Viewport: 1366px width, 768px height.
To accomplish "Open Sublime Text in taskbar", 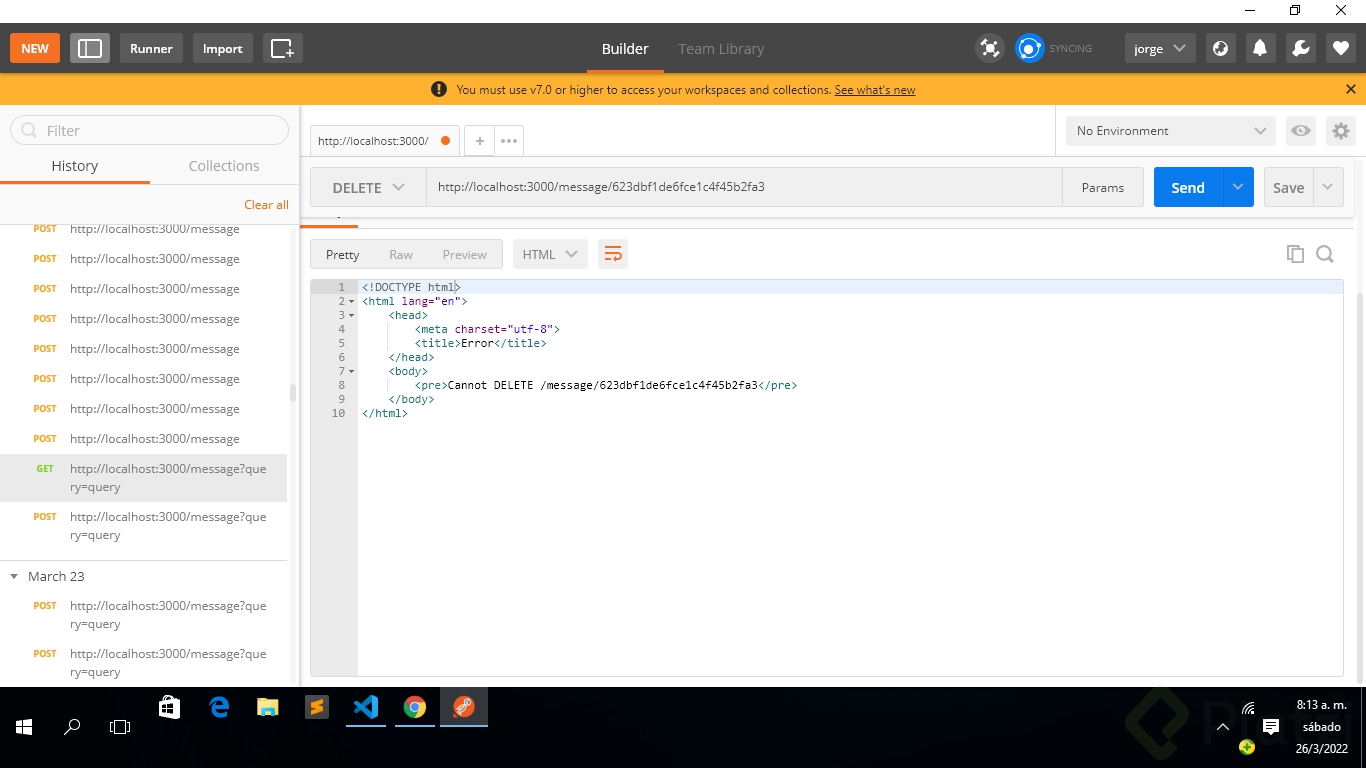I will [316, 707].
